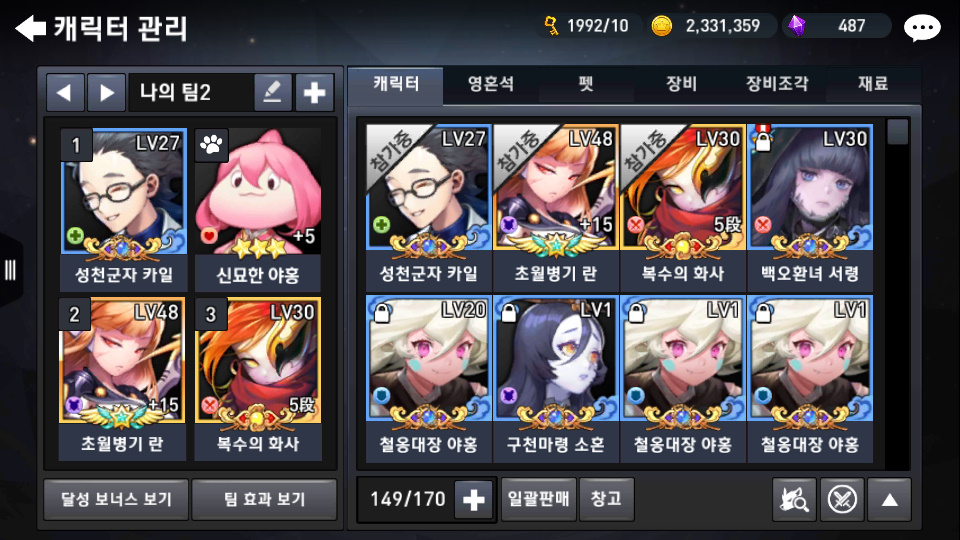Tap the back arrow beside 캐릭터 관리
The width and height of the screenshot is (960, 540).
coord(31,28)
